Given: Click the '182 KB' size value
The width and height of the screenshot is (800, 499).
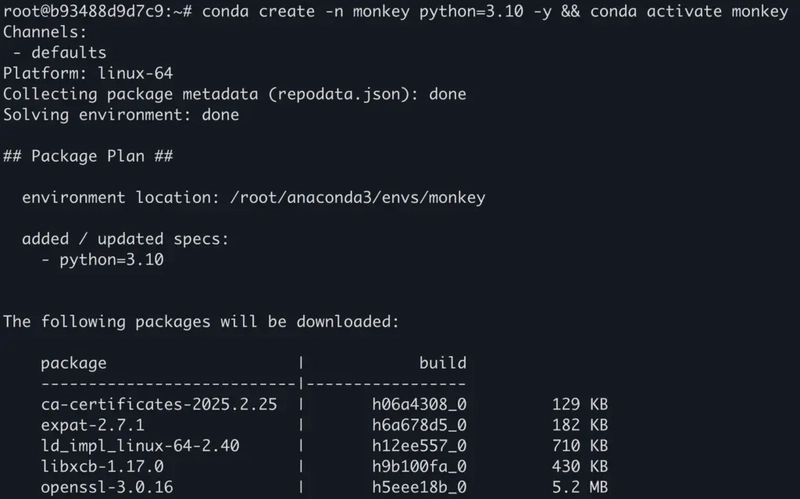Looking at the screenshot, I should click(580, 425).
